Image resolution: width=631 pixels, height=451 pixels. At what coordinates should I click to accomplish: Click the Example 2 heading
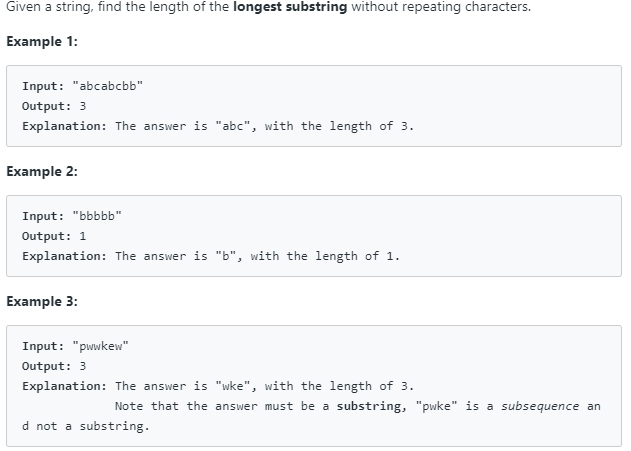click(x=42, y=171)
